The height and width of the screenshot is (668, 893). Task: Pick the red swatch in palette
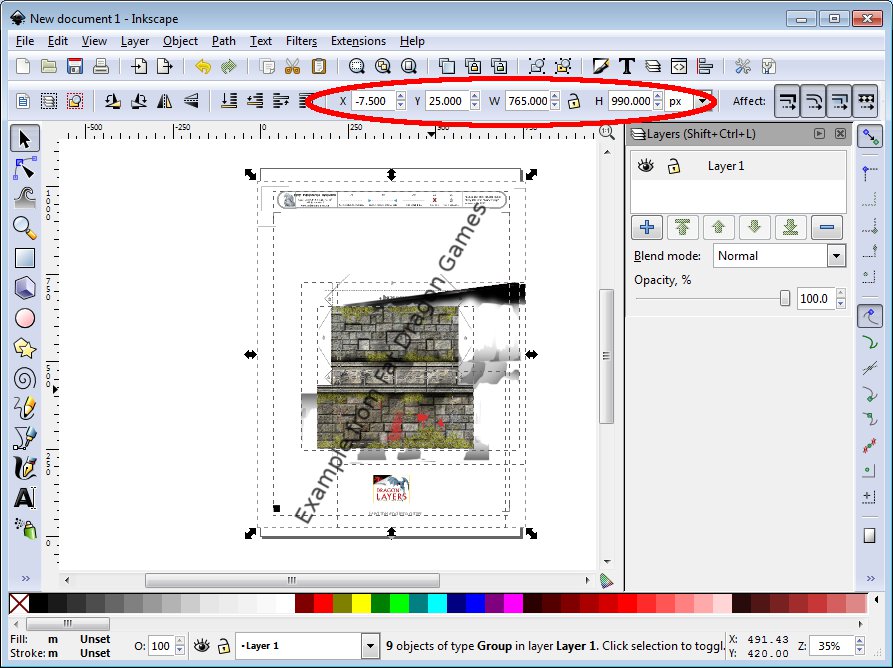click(323, 603)
